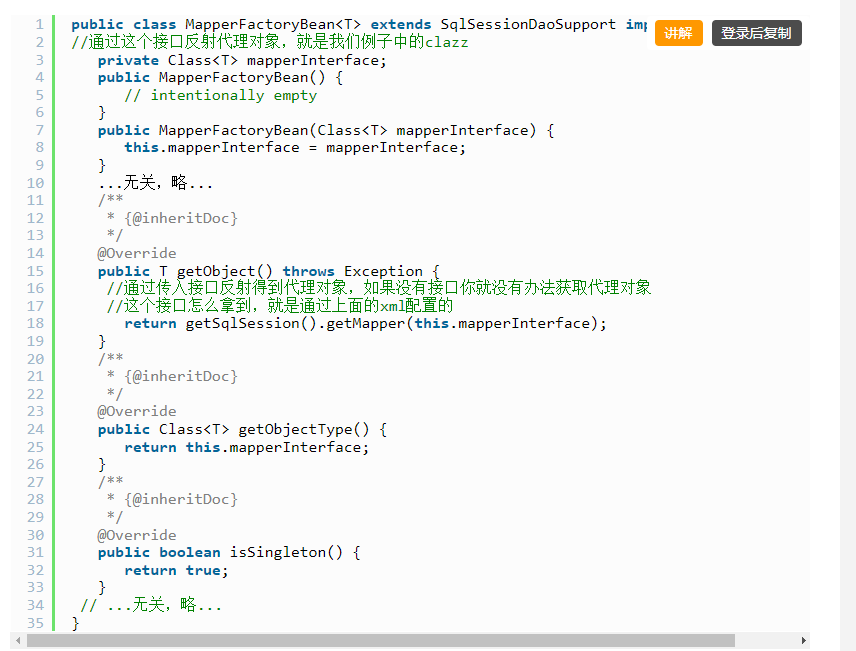856x651 pixels.
Task: Click the horizontal scrollbar right arrow
Action: [804, 640]
